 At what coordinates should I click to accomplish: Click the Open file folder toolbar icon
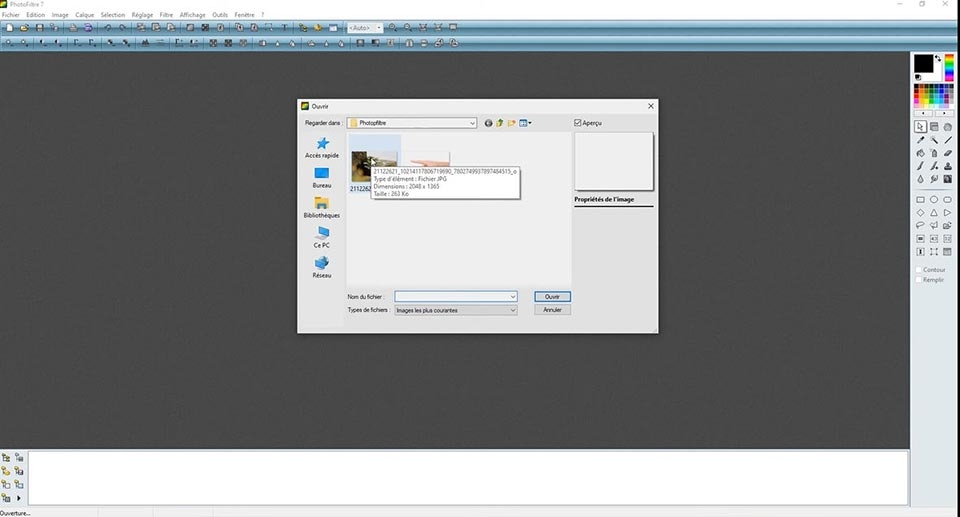click(x=25, y=28)
